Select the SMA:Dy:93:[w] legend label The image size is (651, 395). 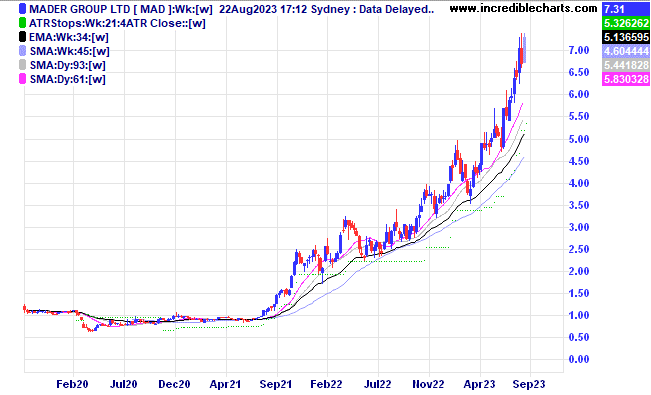pyautogui.click(x=68, y=65)
